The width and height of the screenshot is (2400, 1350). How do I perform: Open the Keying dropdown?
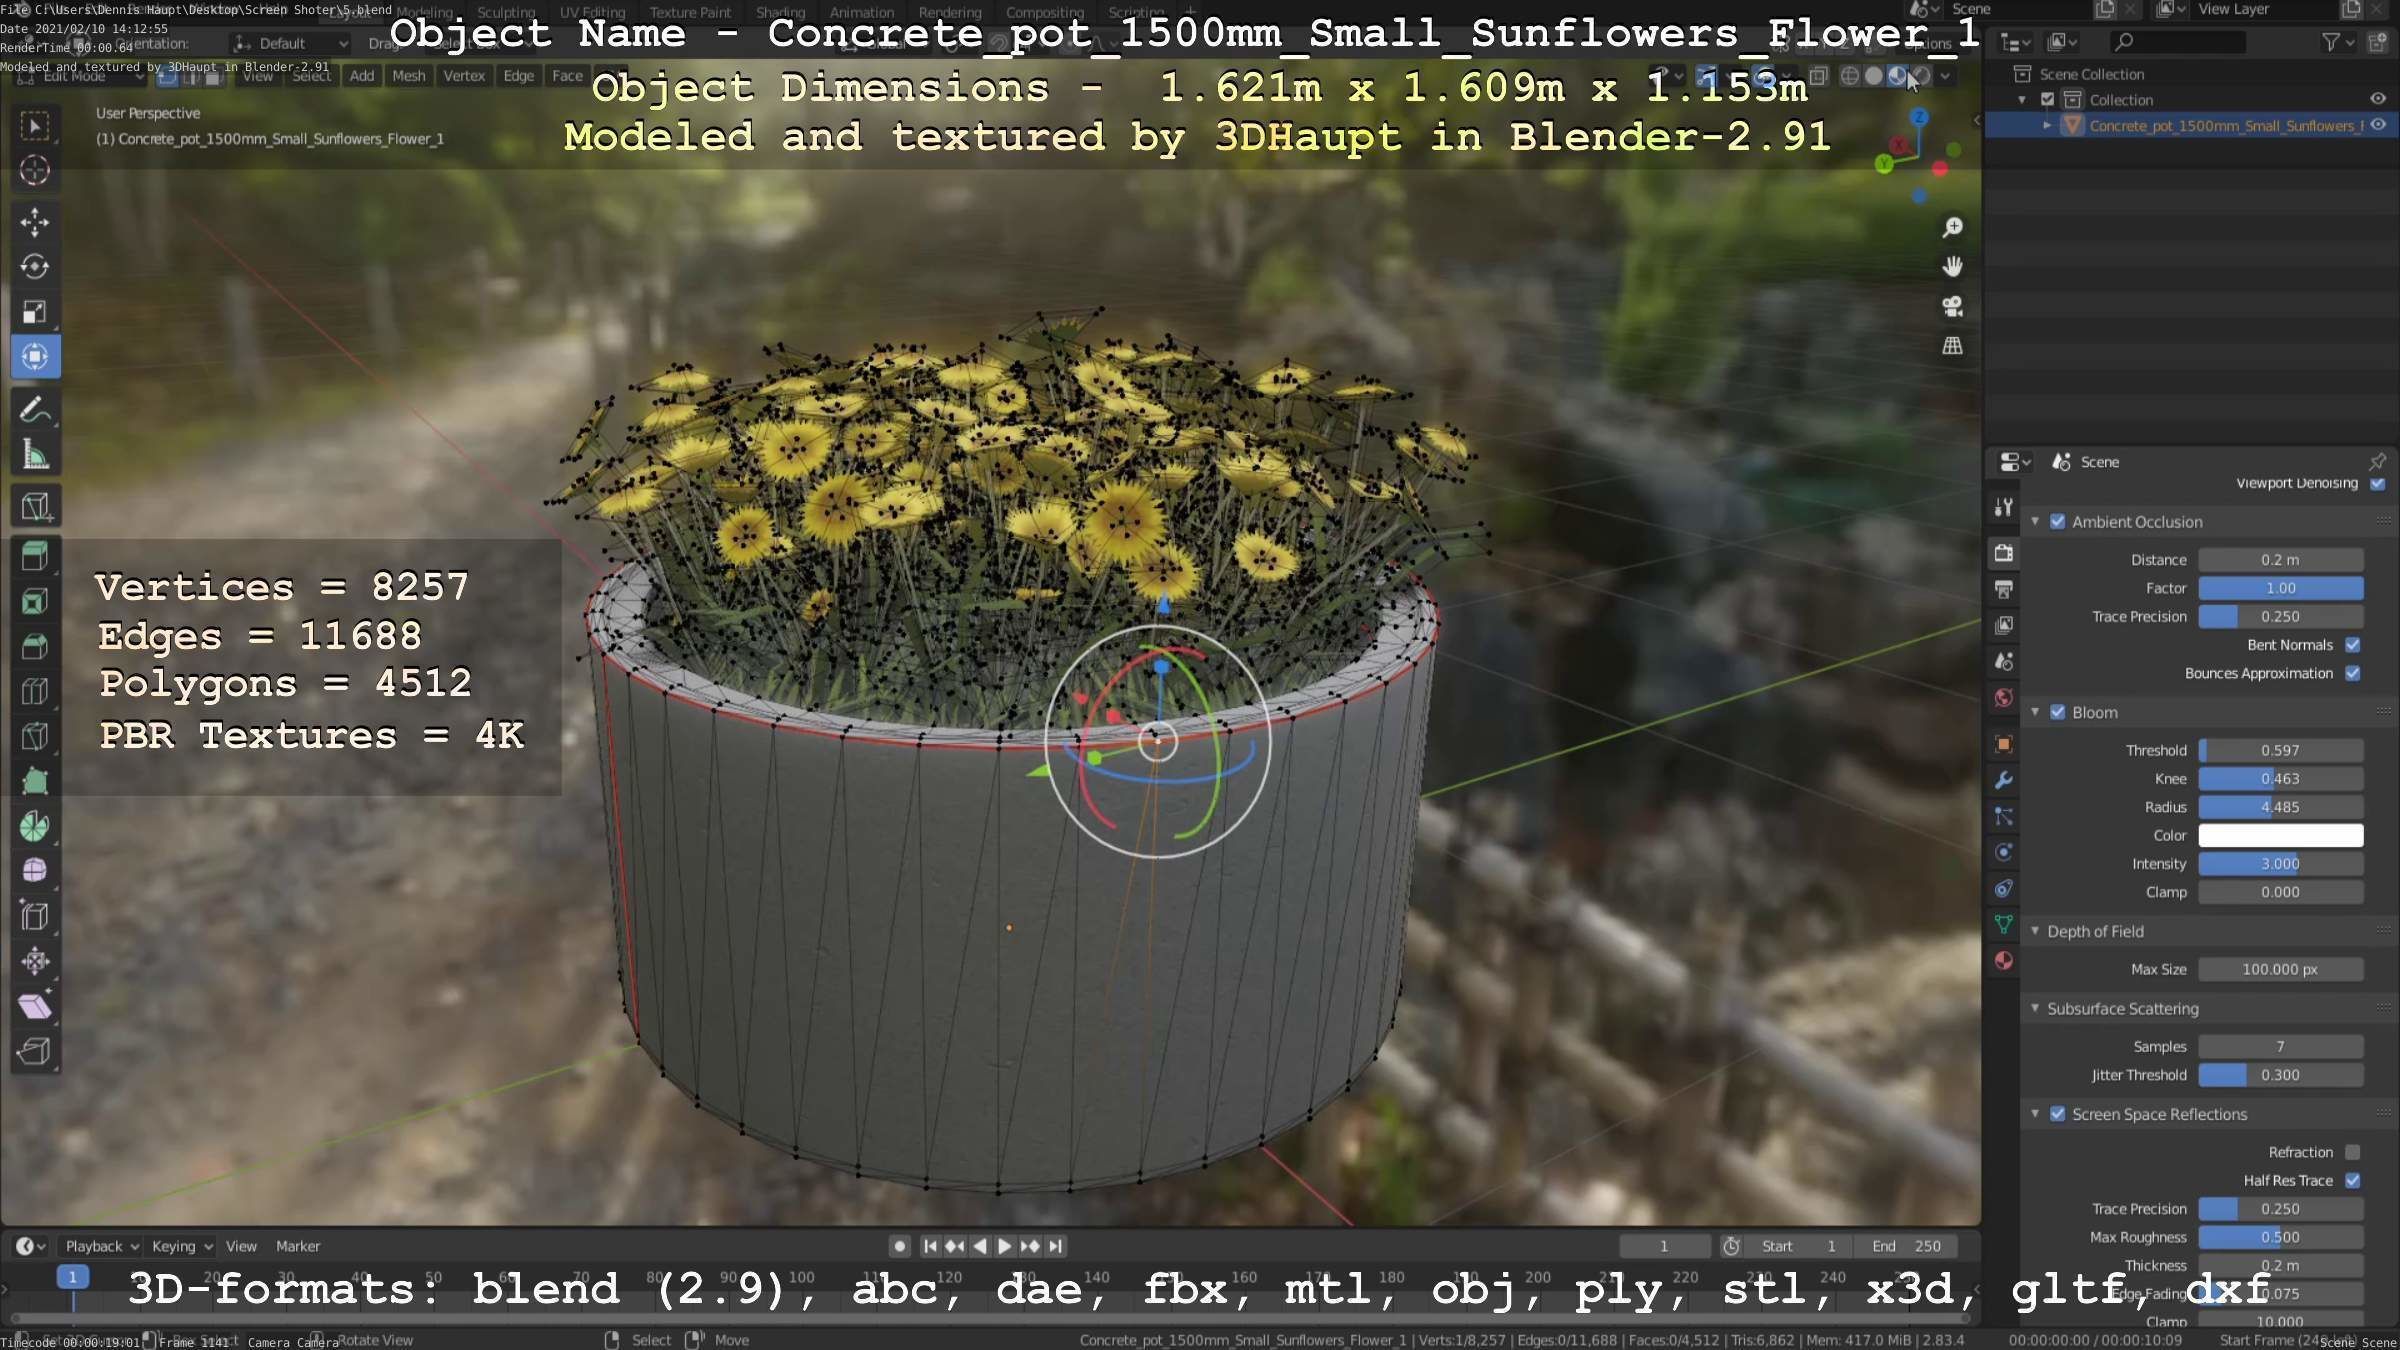(x=181, y=1246)
